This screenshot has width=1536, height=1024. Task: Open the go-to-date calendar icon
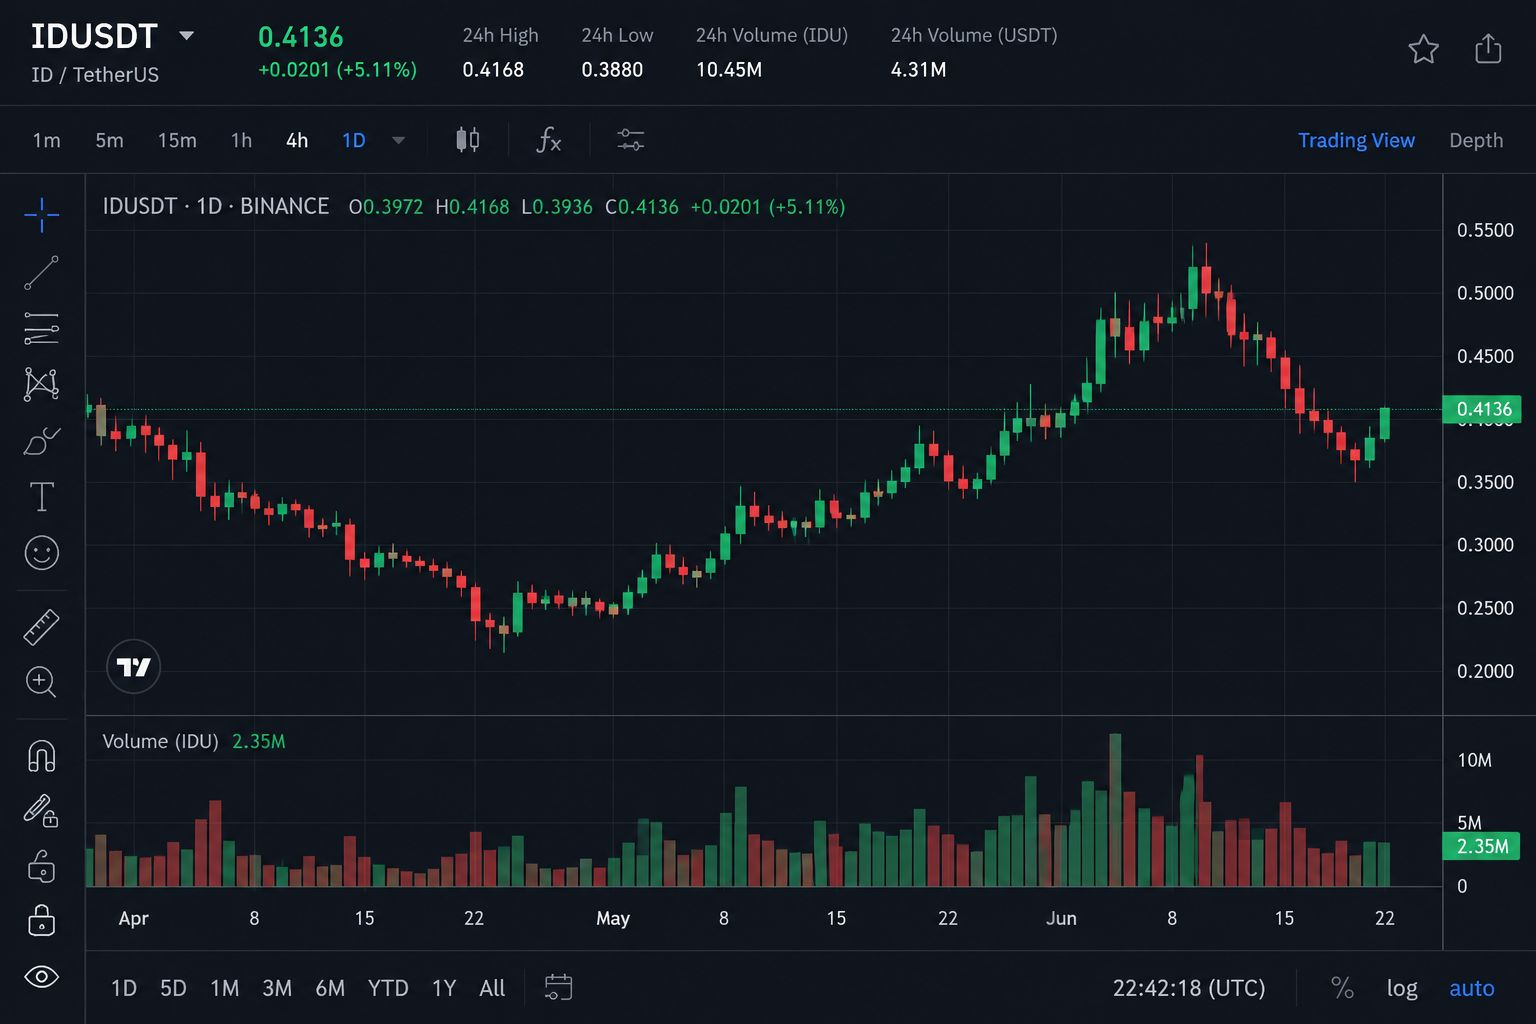pyautogui.click(x=558, y=988)
